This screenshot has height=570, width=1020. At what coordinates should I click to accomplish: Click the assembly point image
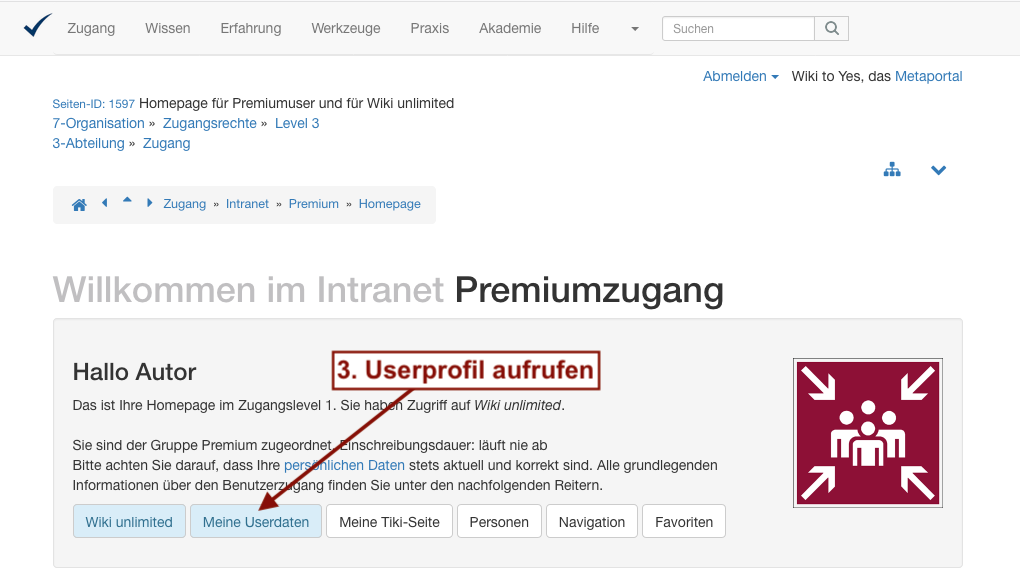[867, 433]
